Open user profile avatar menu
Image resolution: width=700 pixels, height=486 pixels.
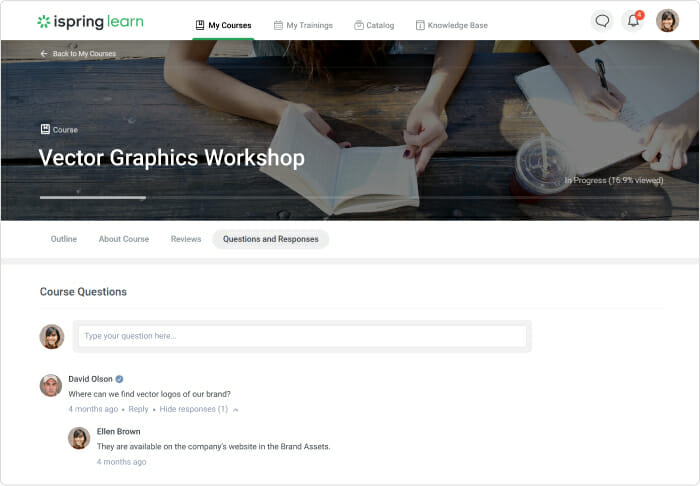click(667, 21)
